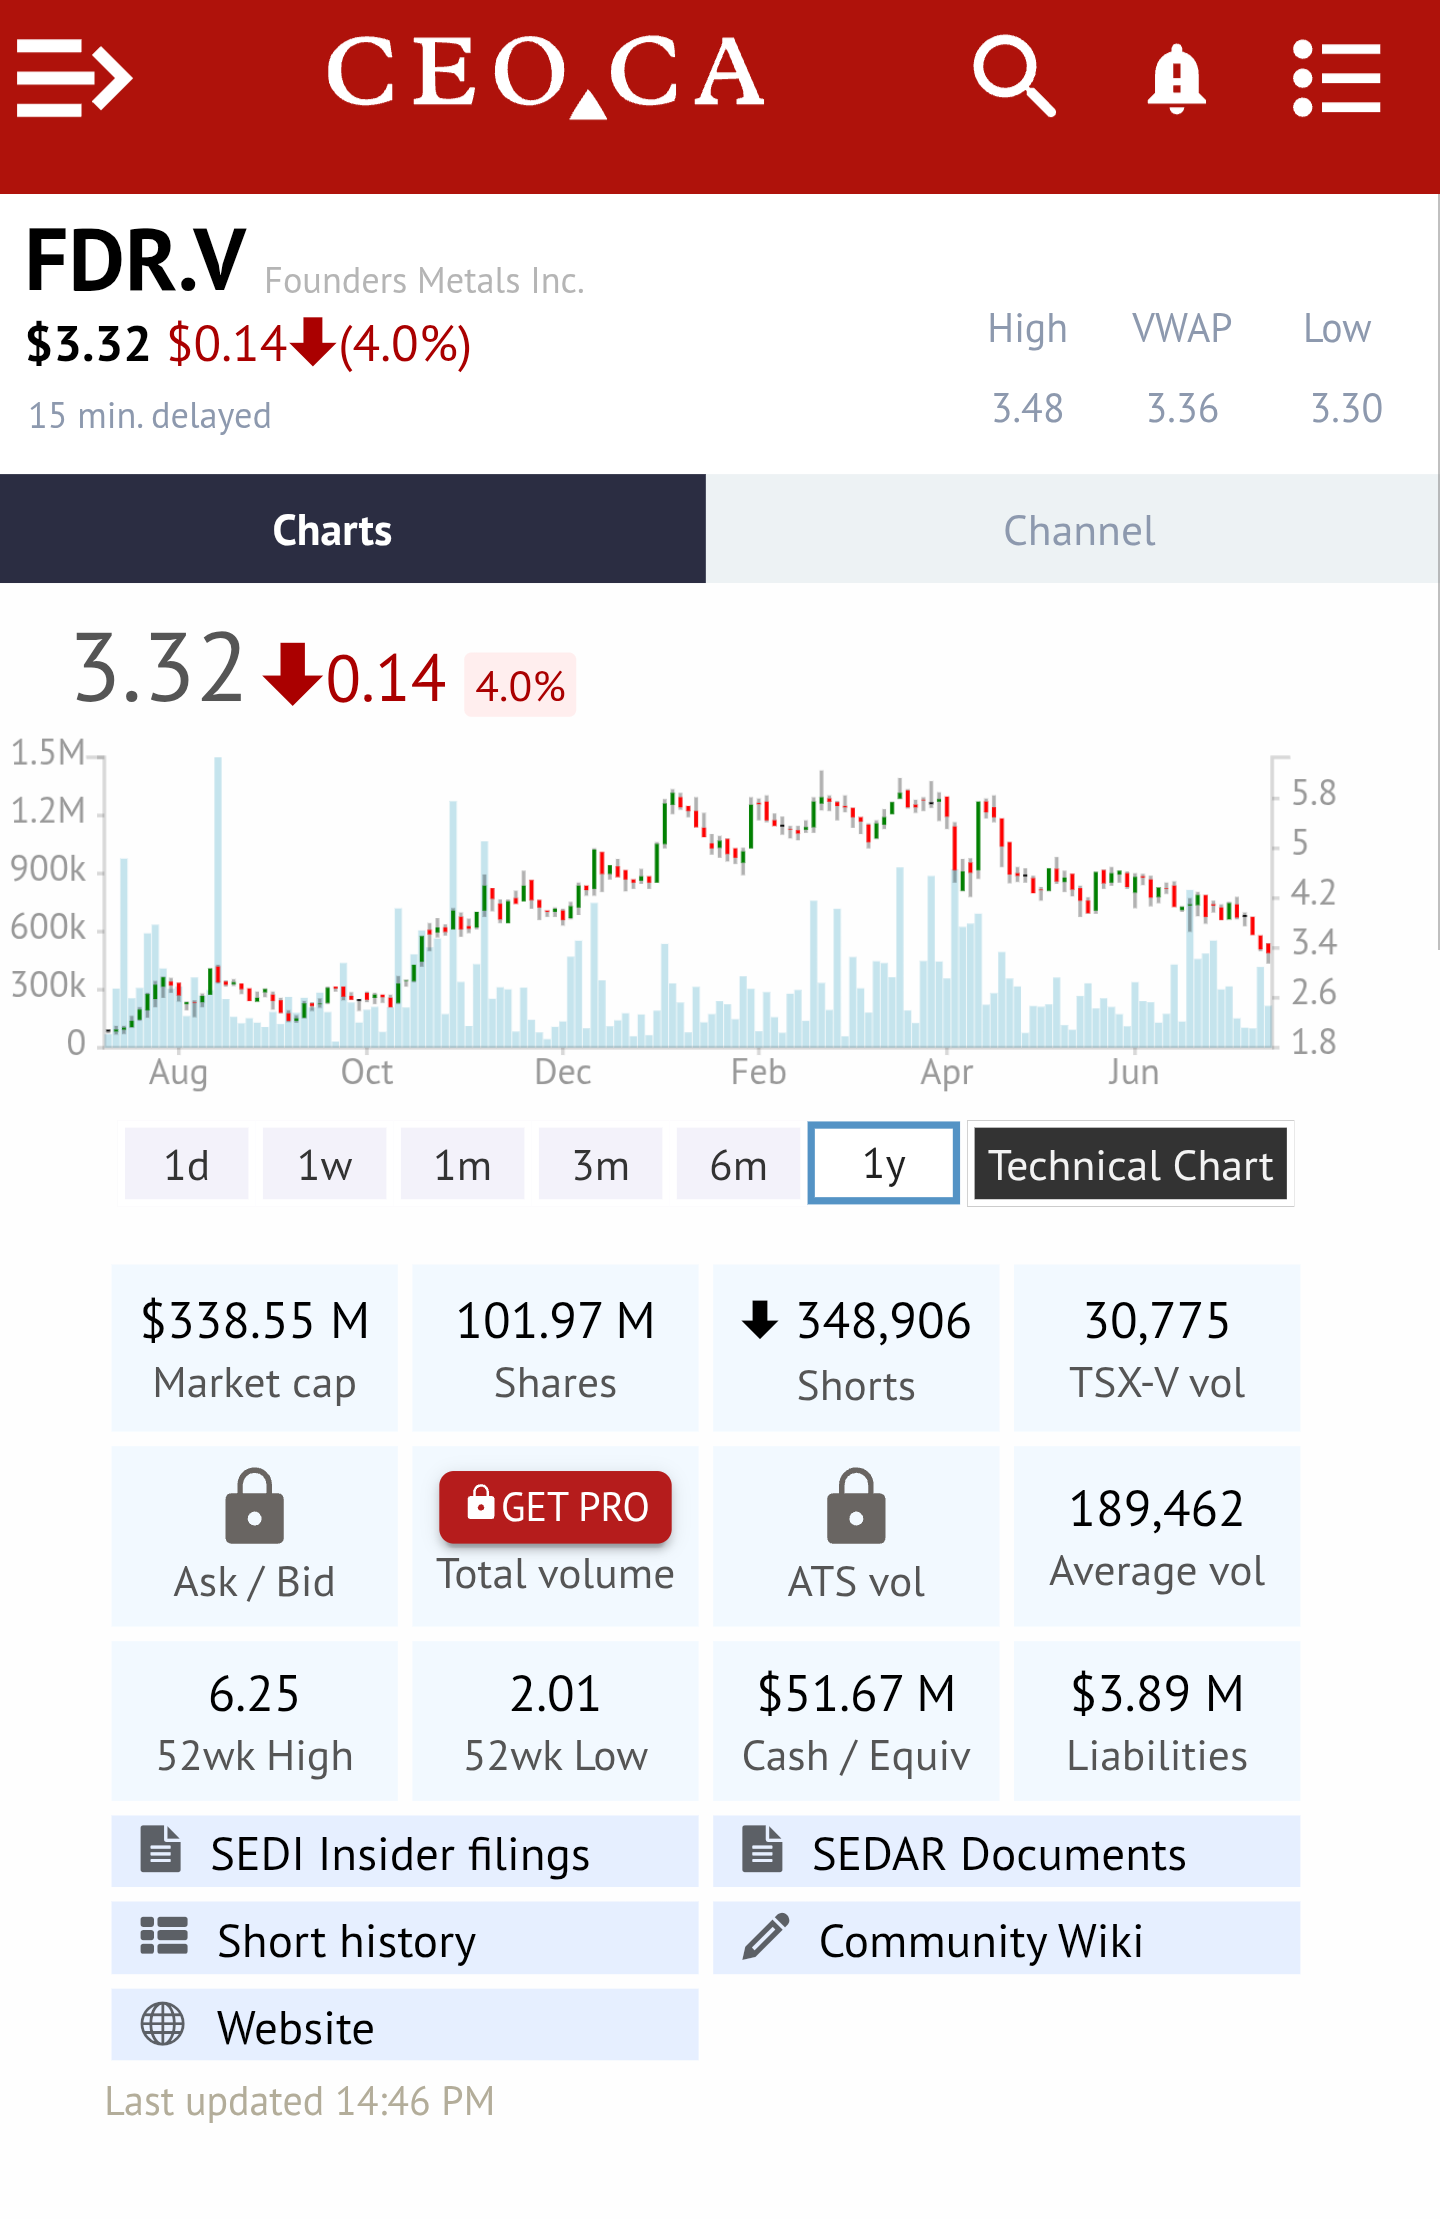1440x2219 pixels.
Task: Open Community Wiki link
Action: [x=1007, y=1939]
